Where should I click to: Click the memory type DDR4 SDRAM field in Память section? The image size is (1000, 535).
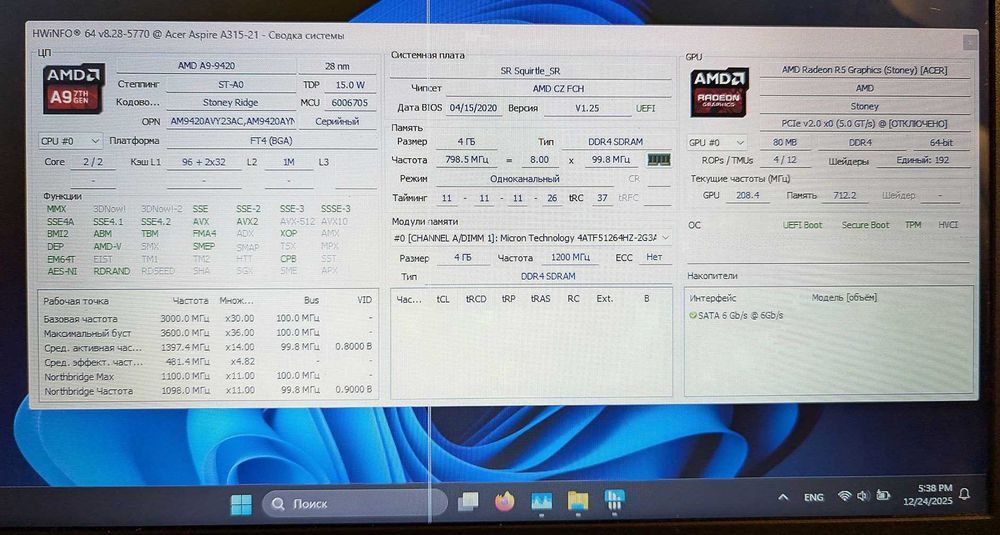point(617,142)
